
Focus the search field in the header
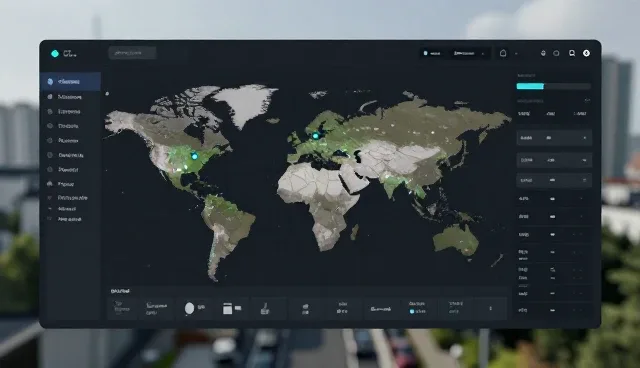132,53
